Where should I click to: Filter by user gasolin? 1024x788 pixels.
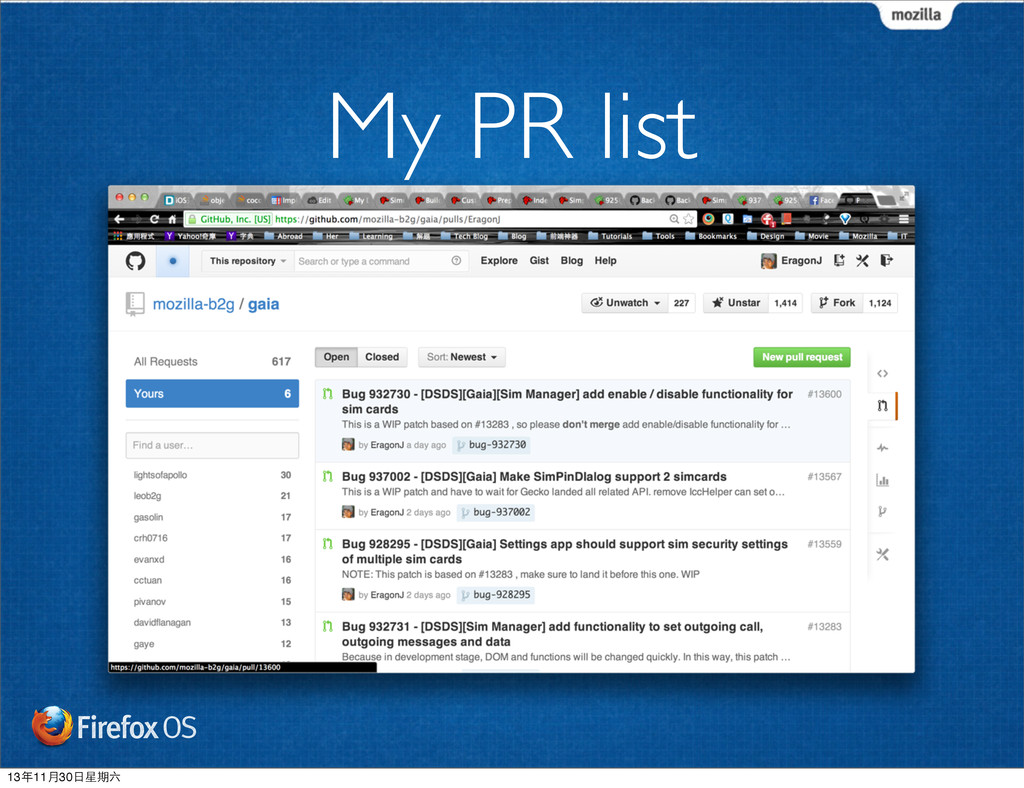click(148, 517)
